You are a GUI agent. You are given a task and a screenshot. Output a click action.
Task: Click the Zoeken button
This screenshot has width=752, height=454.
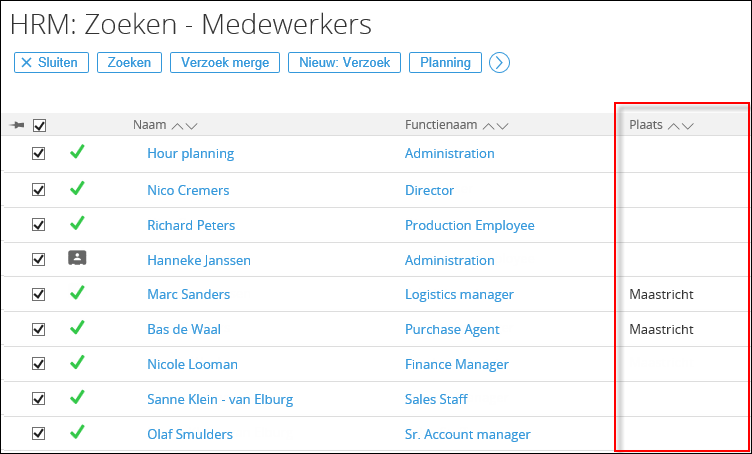129,63
